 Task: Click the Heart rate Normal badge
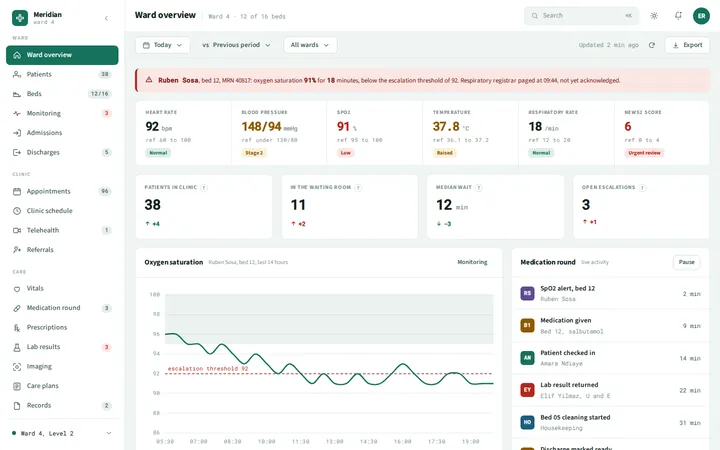coord(158,153)
